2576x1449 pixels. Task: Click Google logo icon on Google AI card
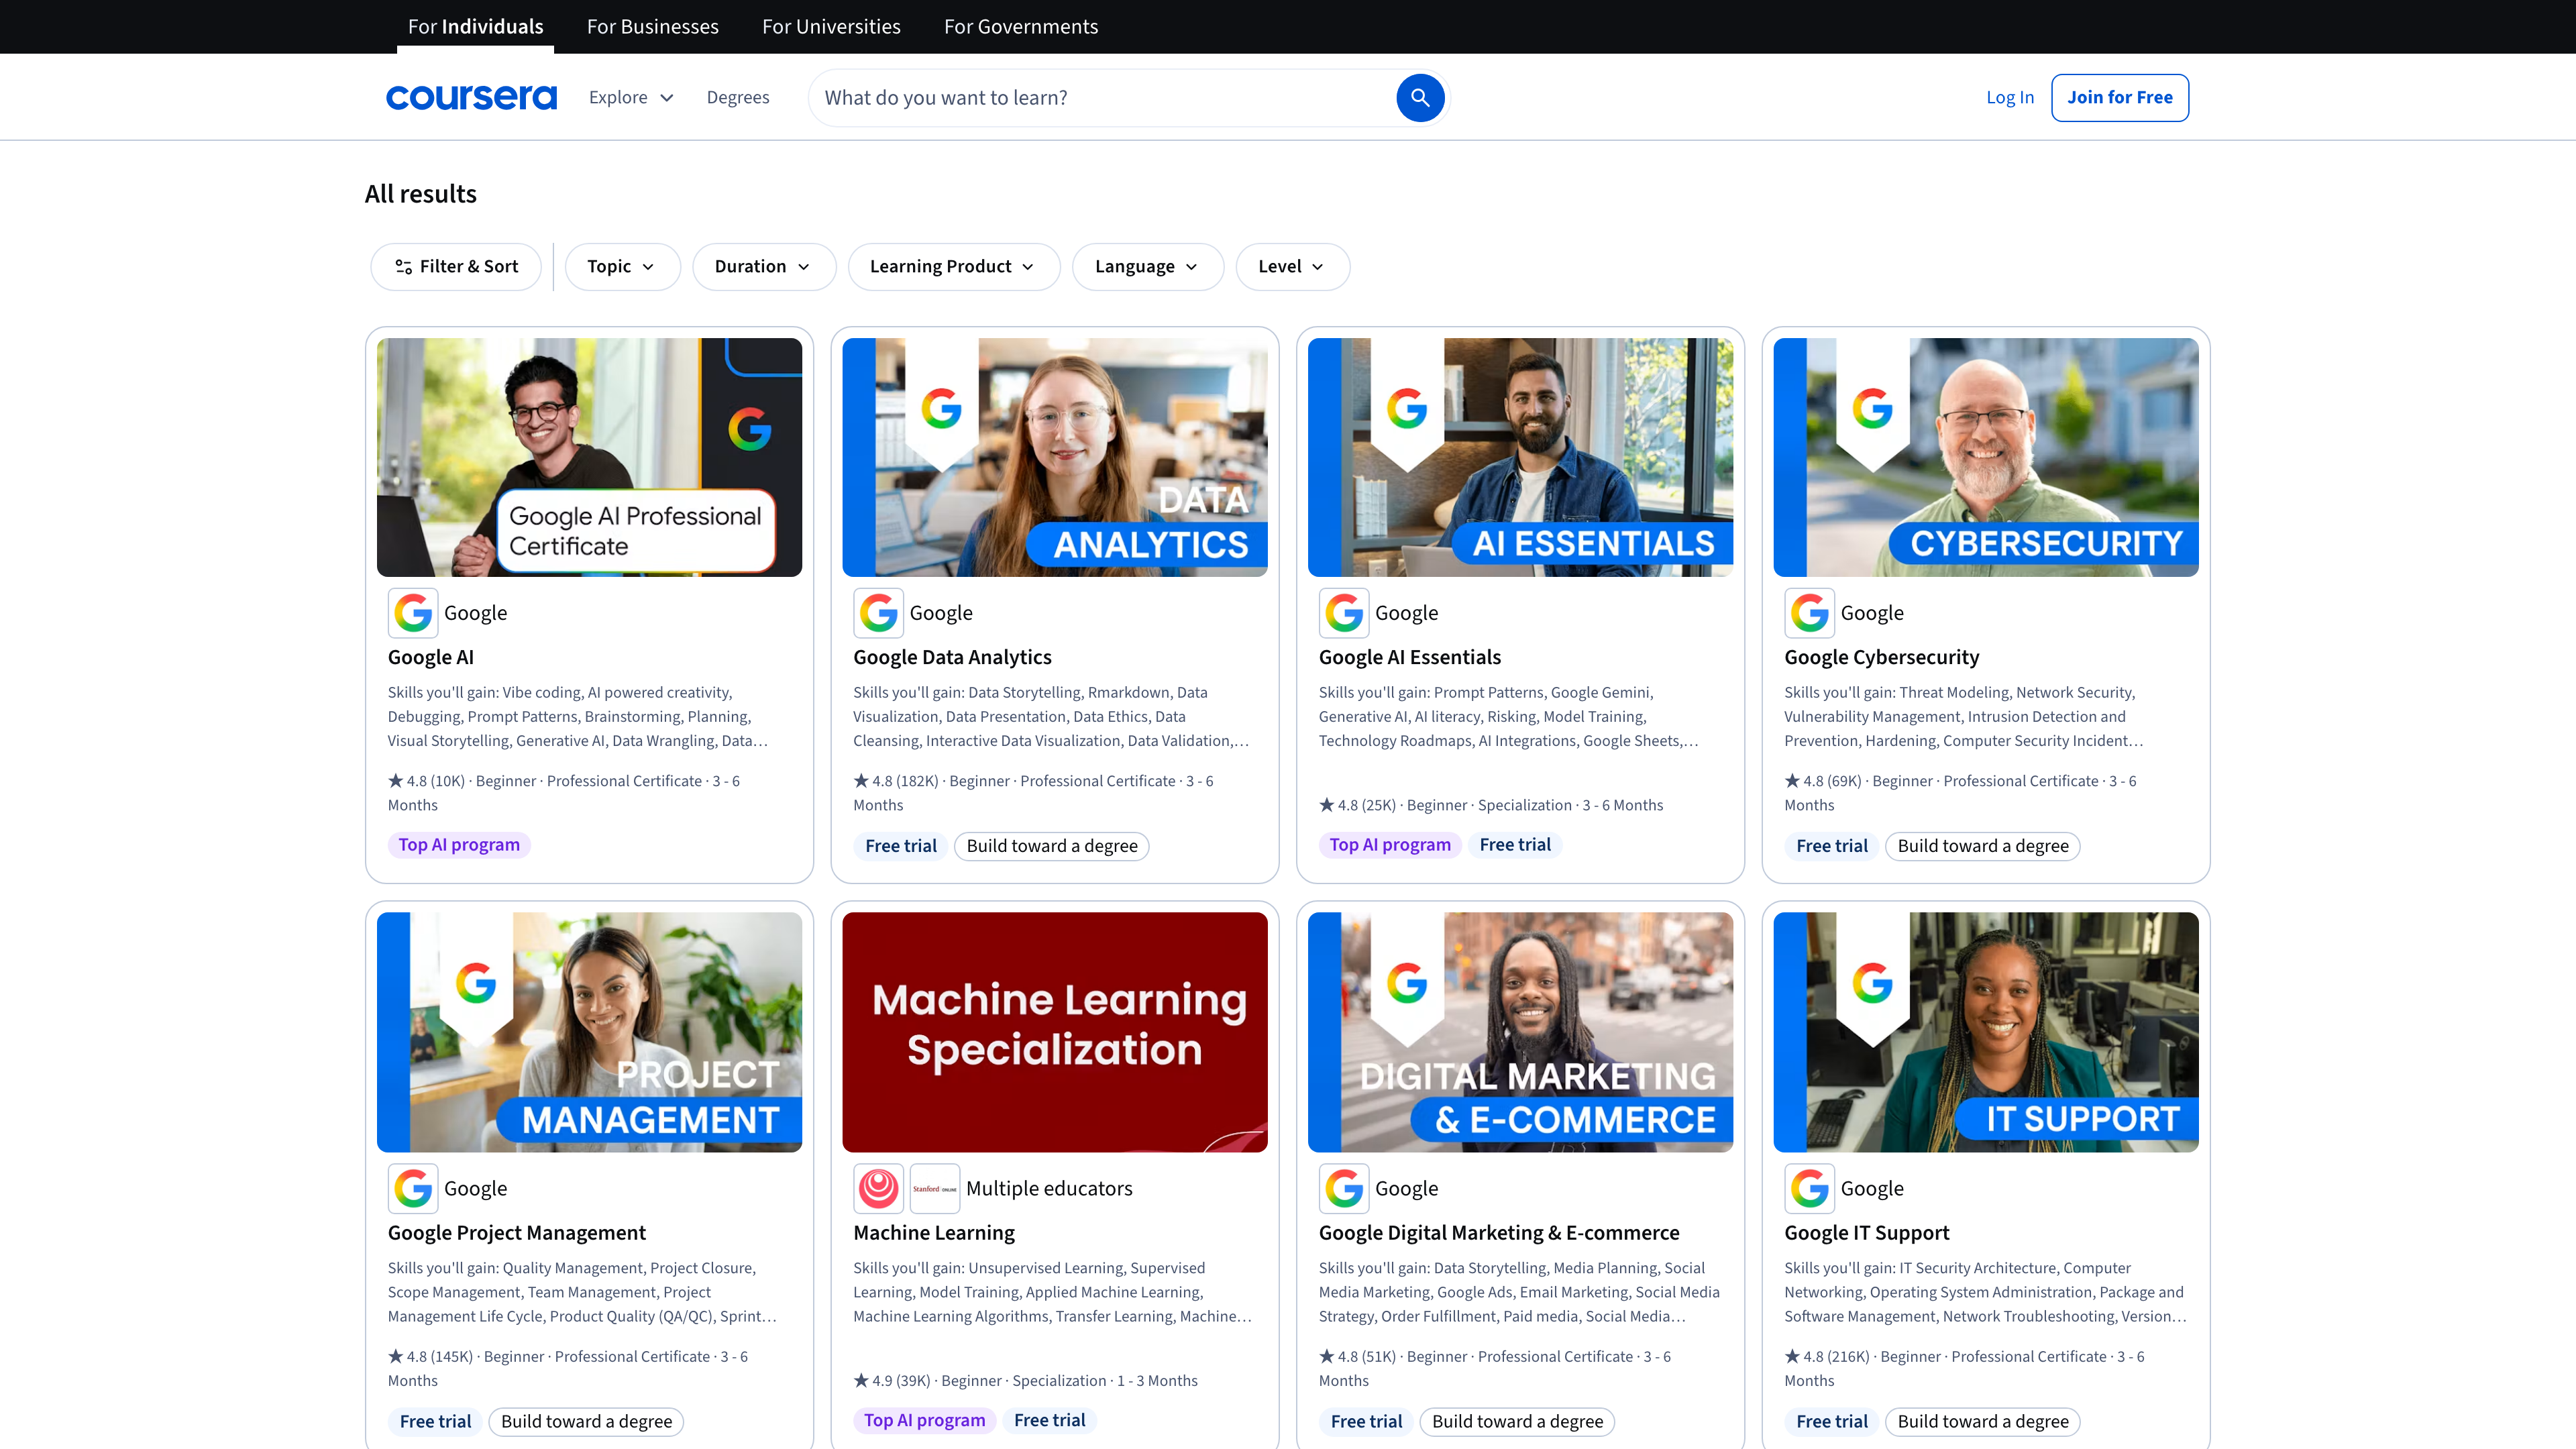tap(413, 613)
